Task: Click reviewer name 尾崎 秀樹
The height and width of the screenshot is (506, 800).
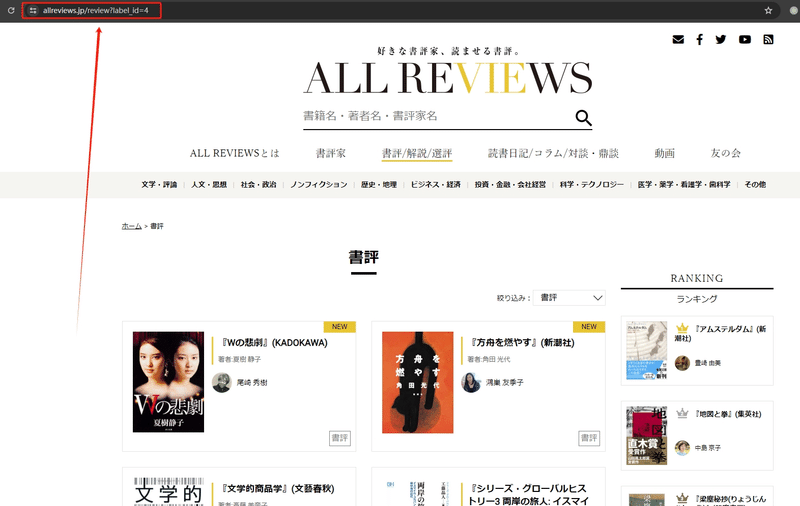Action: click(252, 382)
